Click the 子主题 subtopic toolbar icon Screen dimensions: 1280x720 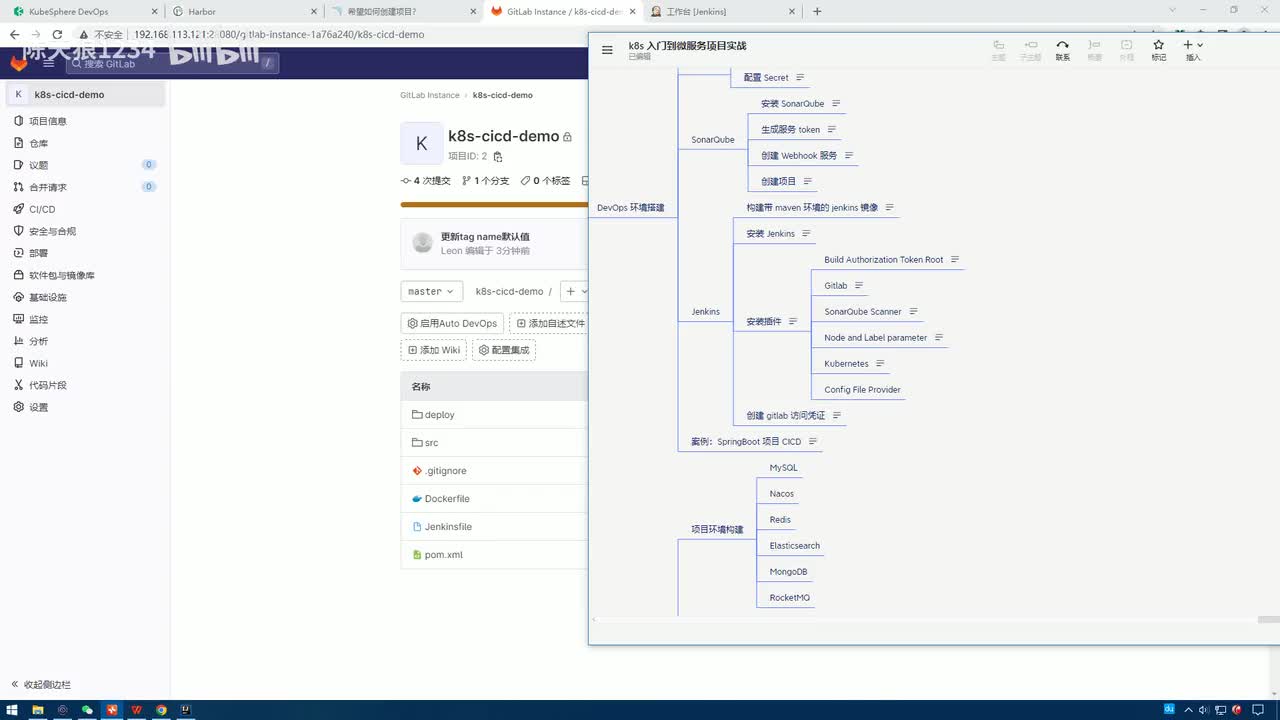coord(1030,50)
